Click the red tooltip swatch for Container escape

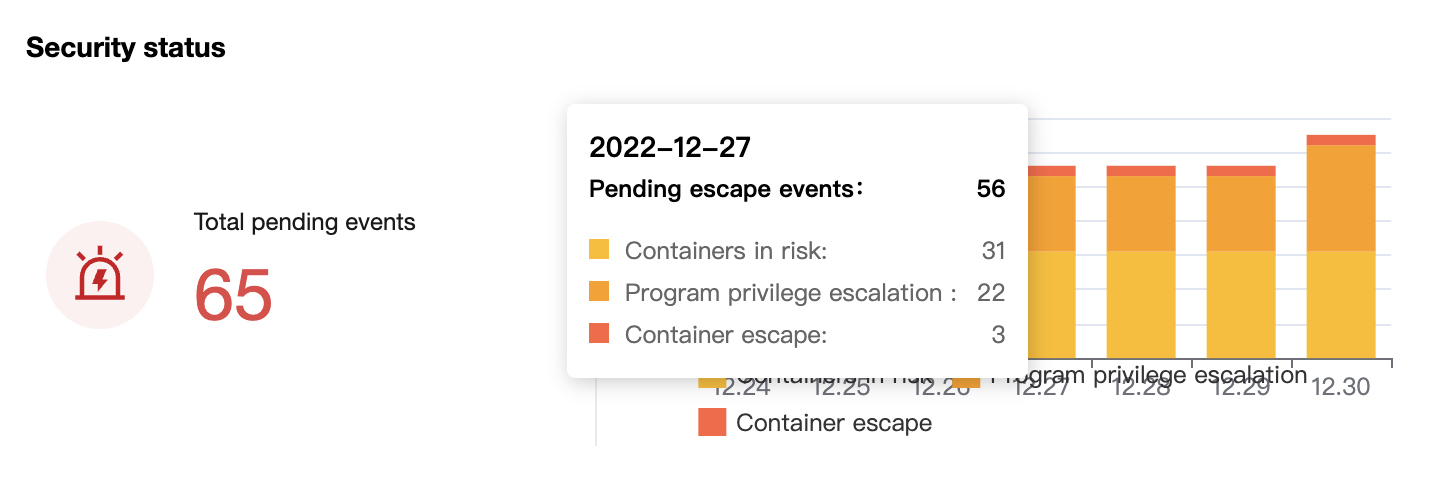tap(599, 334)
